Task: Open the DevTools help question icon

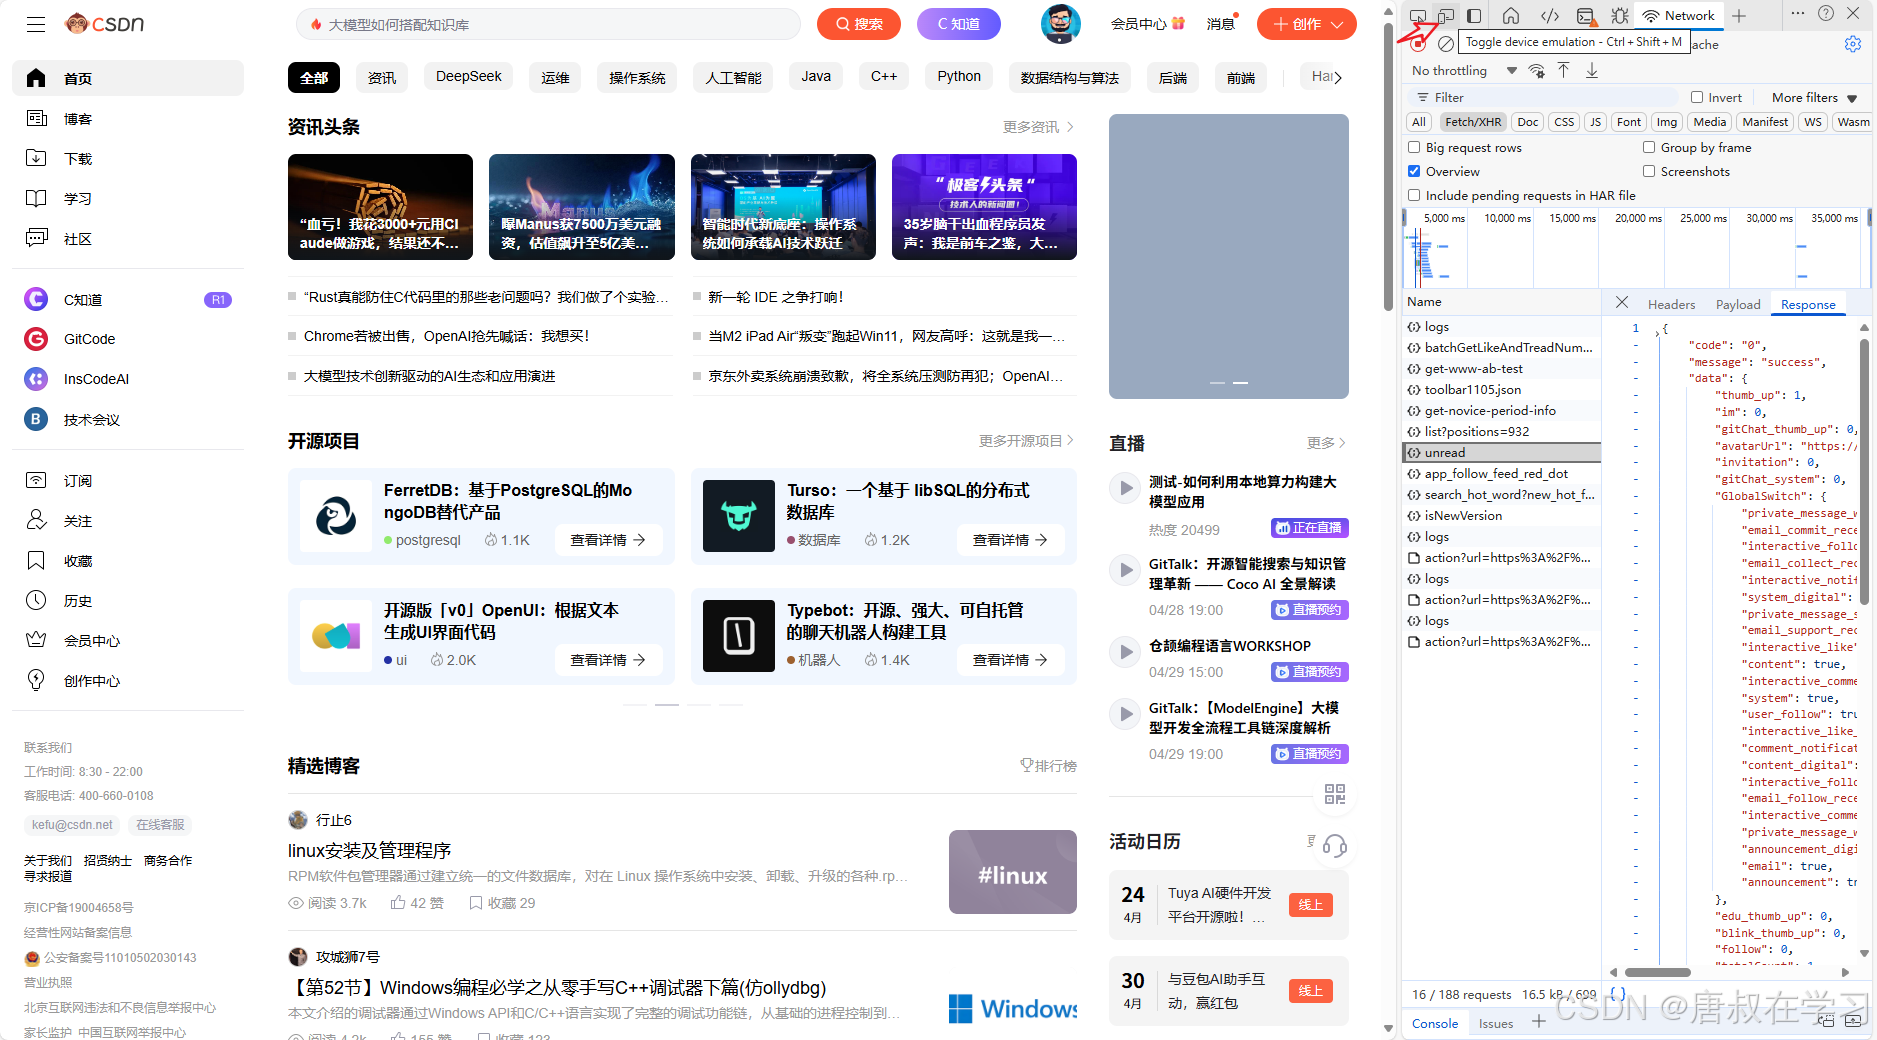Action: click(1826, 13)
